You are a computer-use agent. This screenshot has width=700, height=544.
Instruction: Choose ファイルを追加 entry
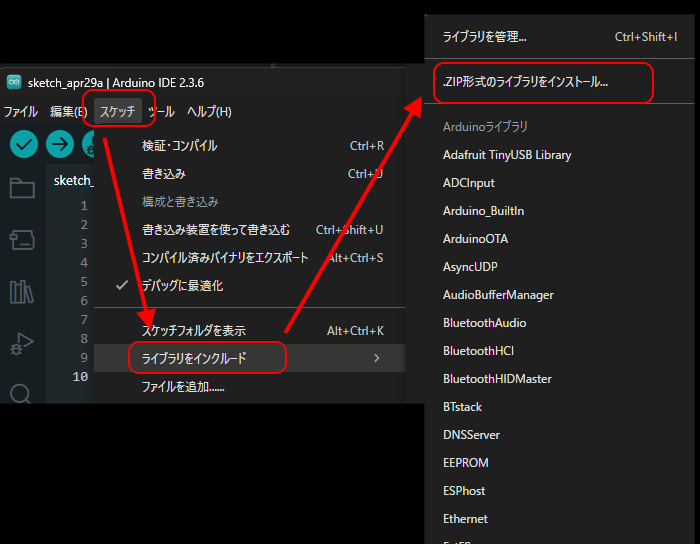pos(250,386)
